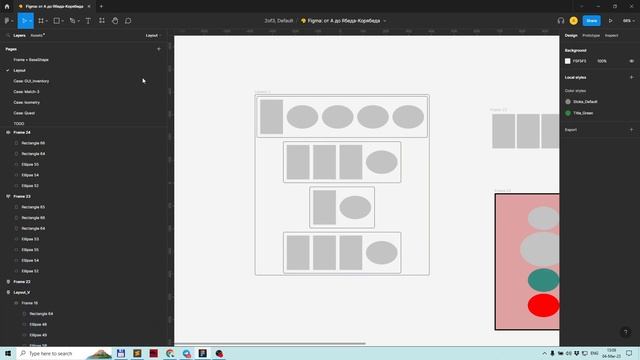Click the headphones audio conversation icon
This screenshot has height=360, width=640.
coord(561,21)
